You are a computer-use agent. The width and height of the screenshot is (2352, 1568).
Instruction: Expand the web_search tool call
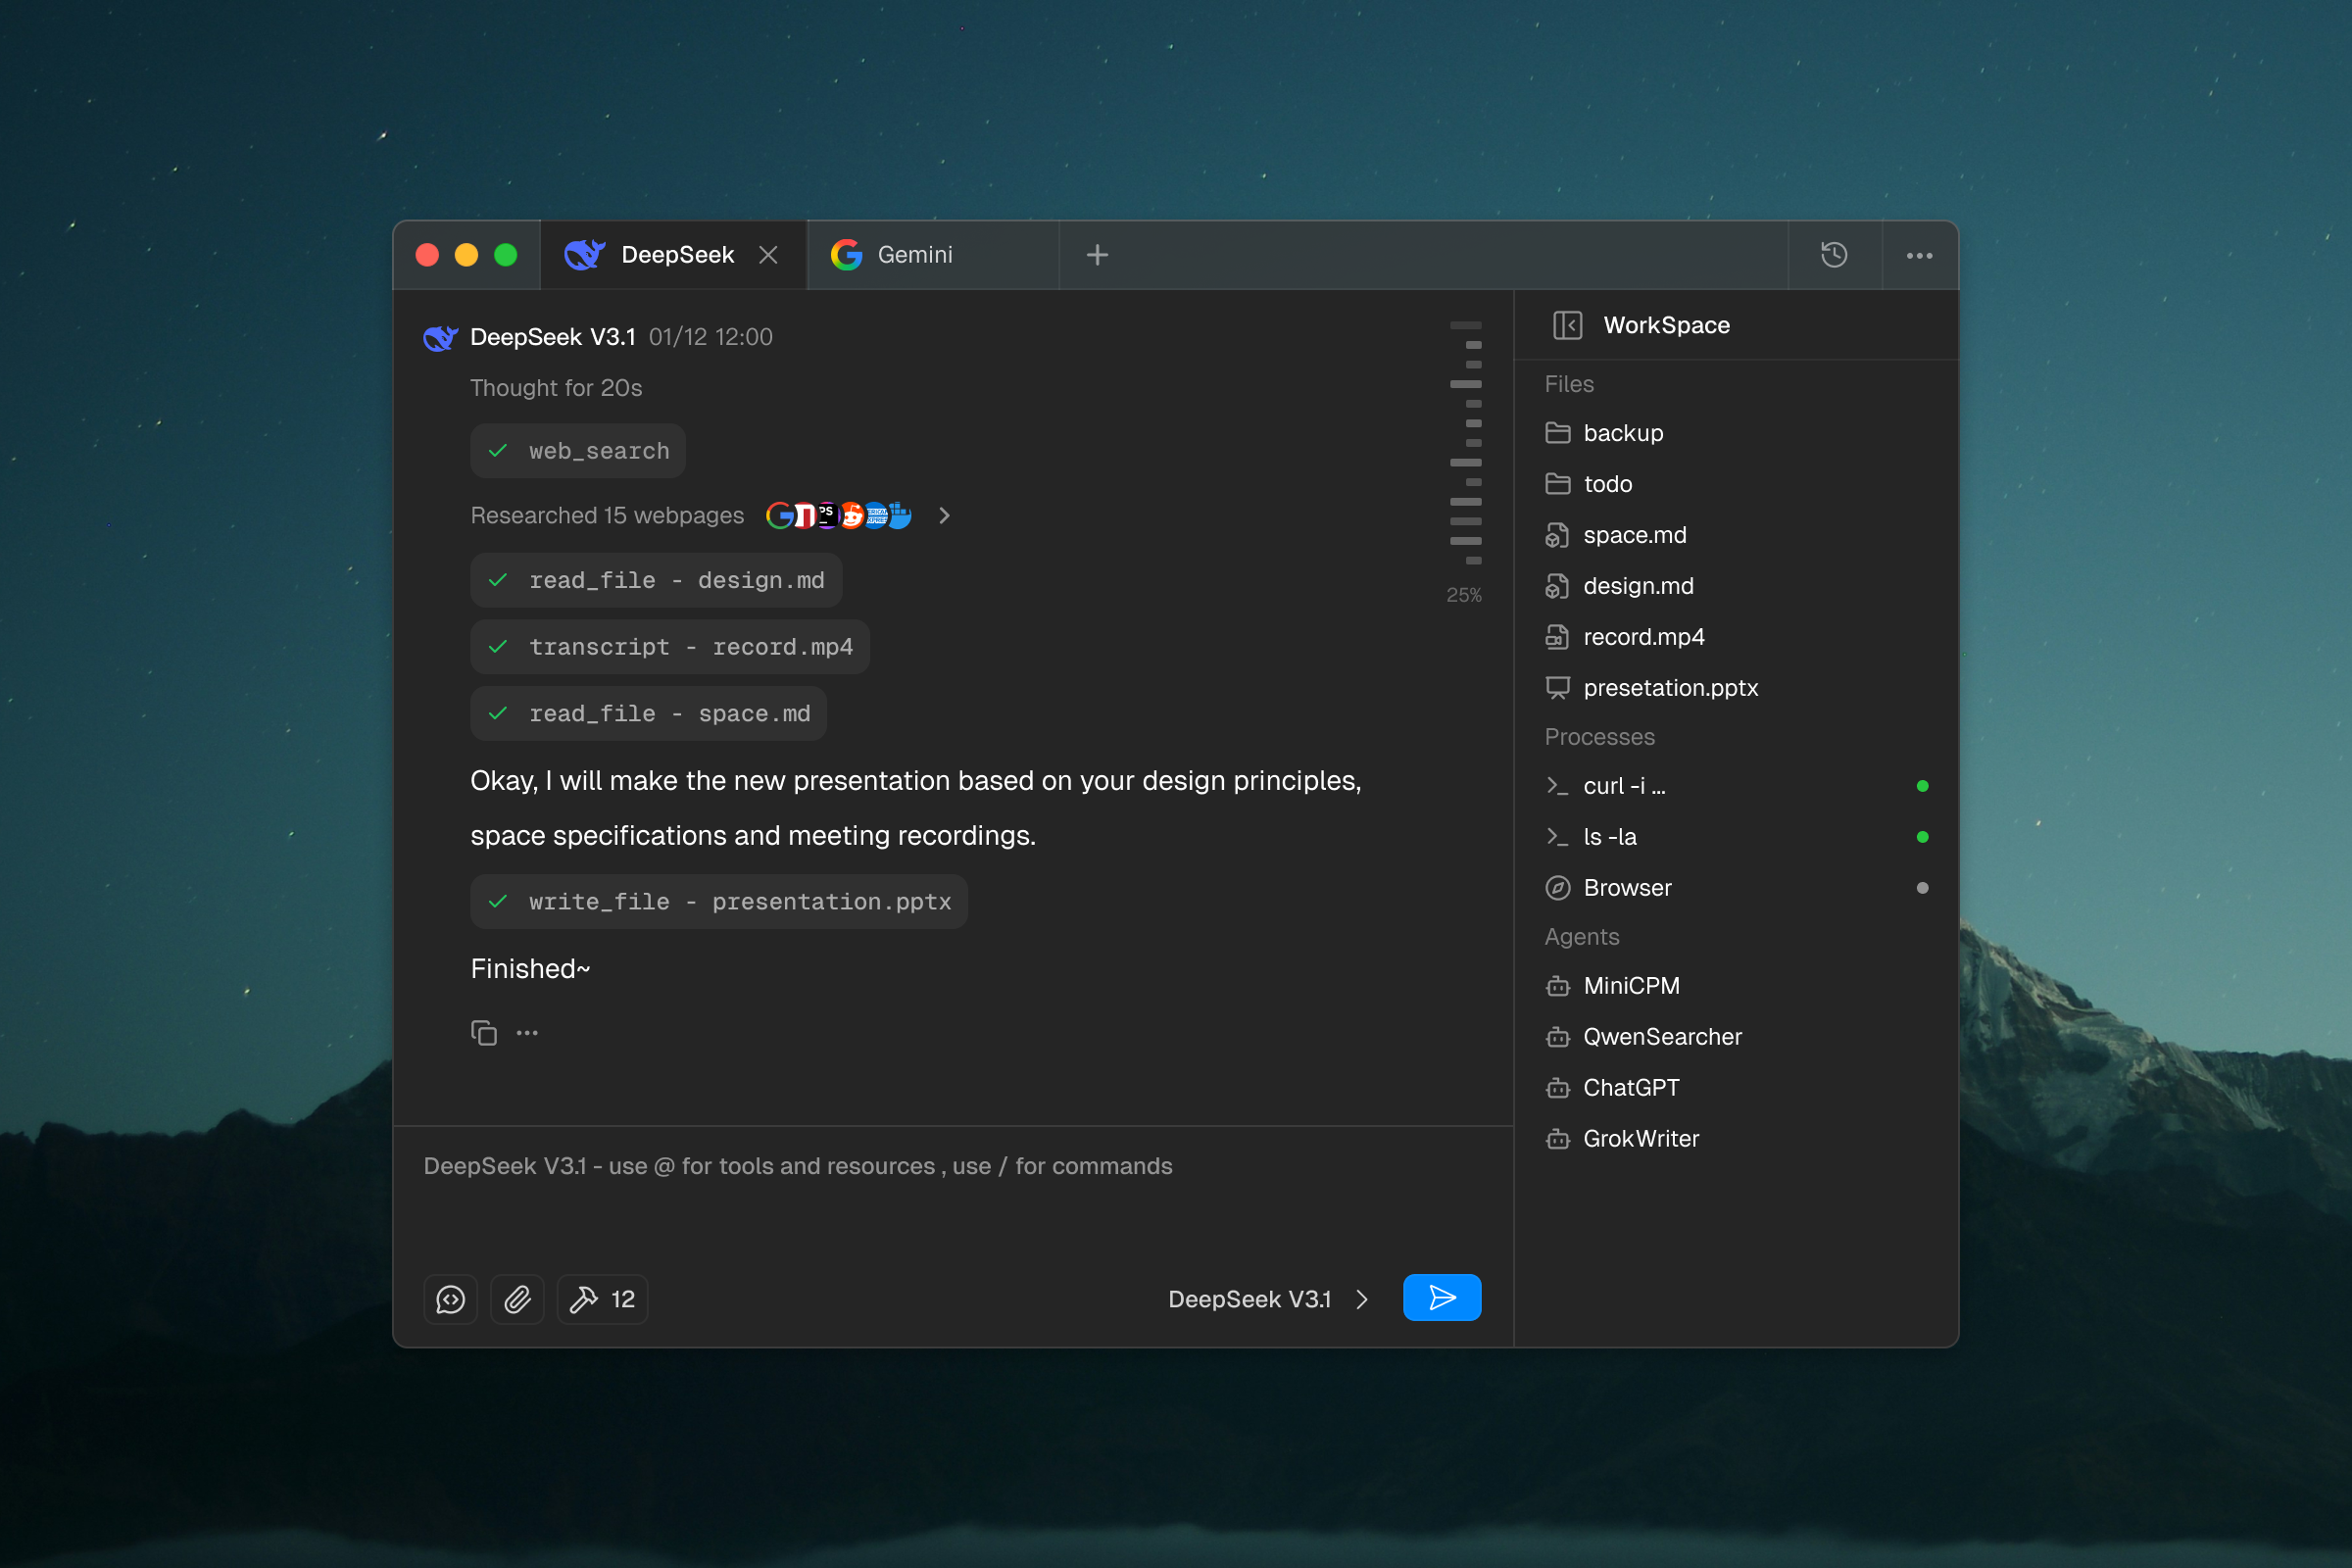[x=578, y=451]
